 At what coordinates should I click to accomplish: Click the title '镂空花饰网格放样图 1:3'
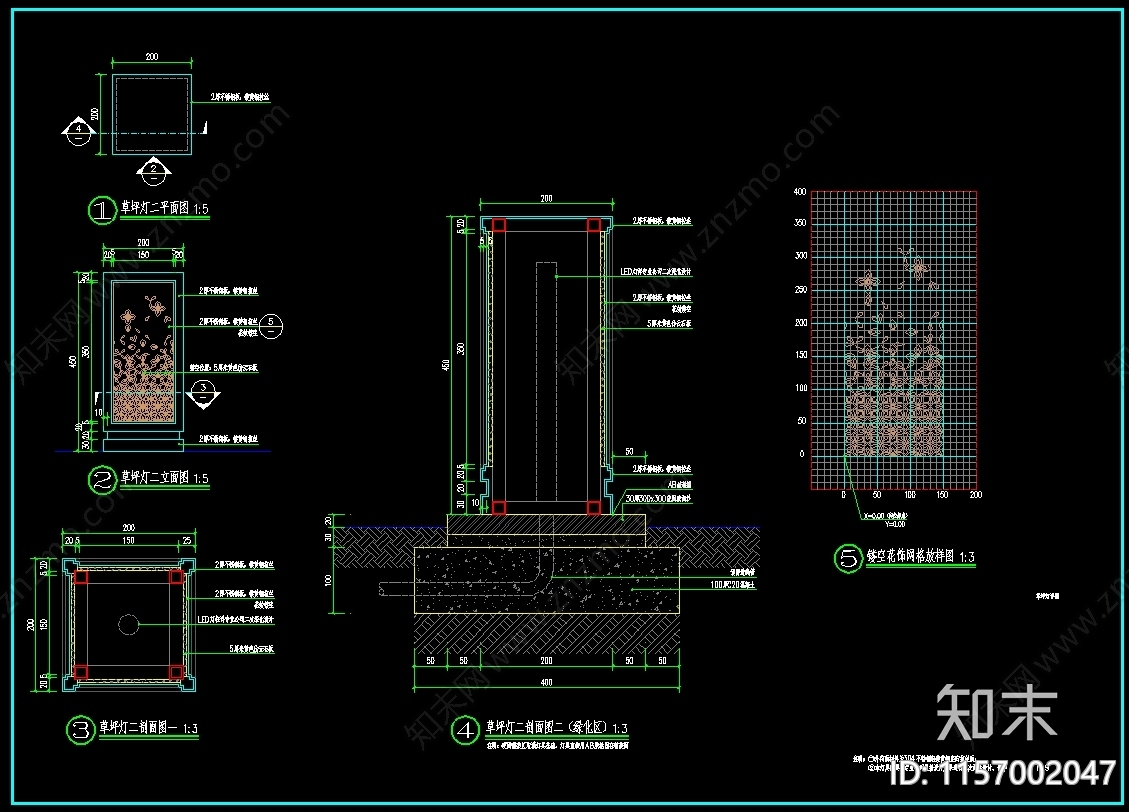(920, 556)
